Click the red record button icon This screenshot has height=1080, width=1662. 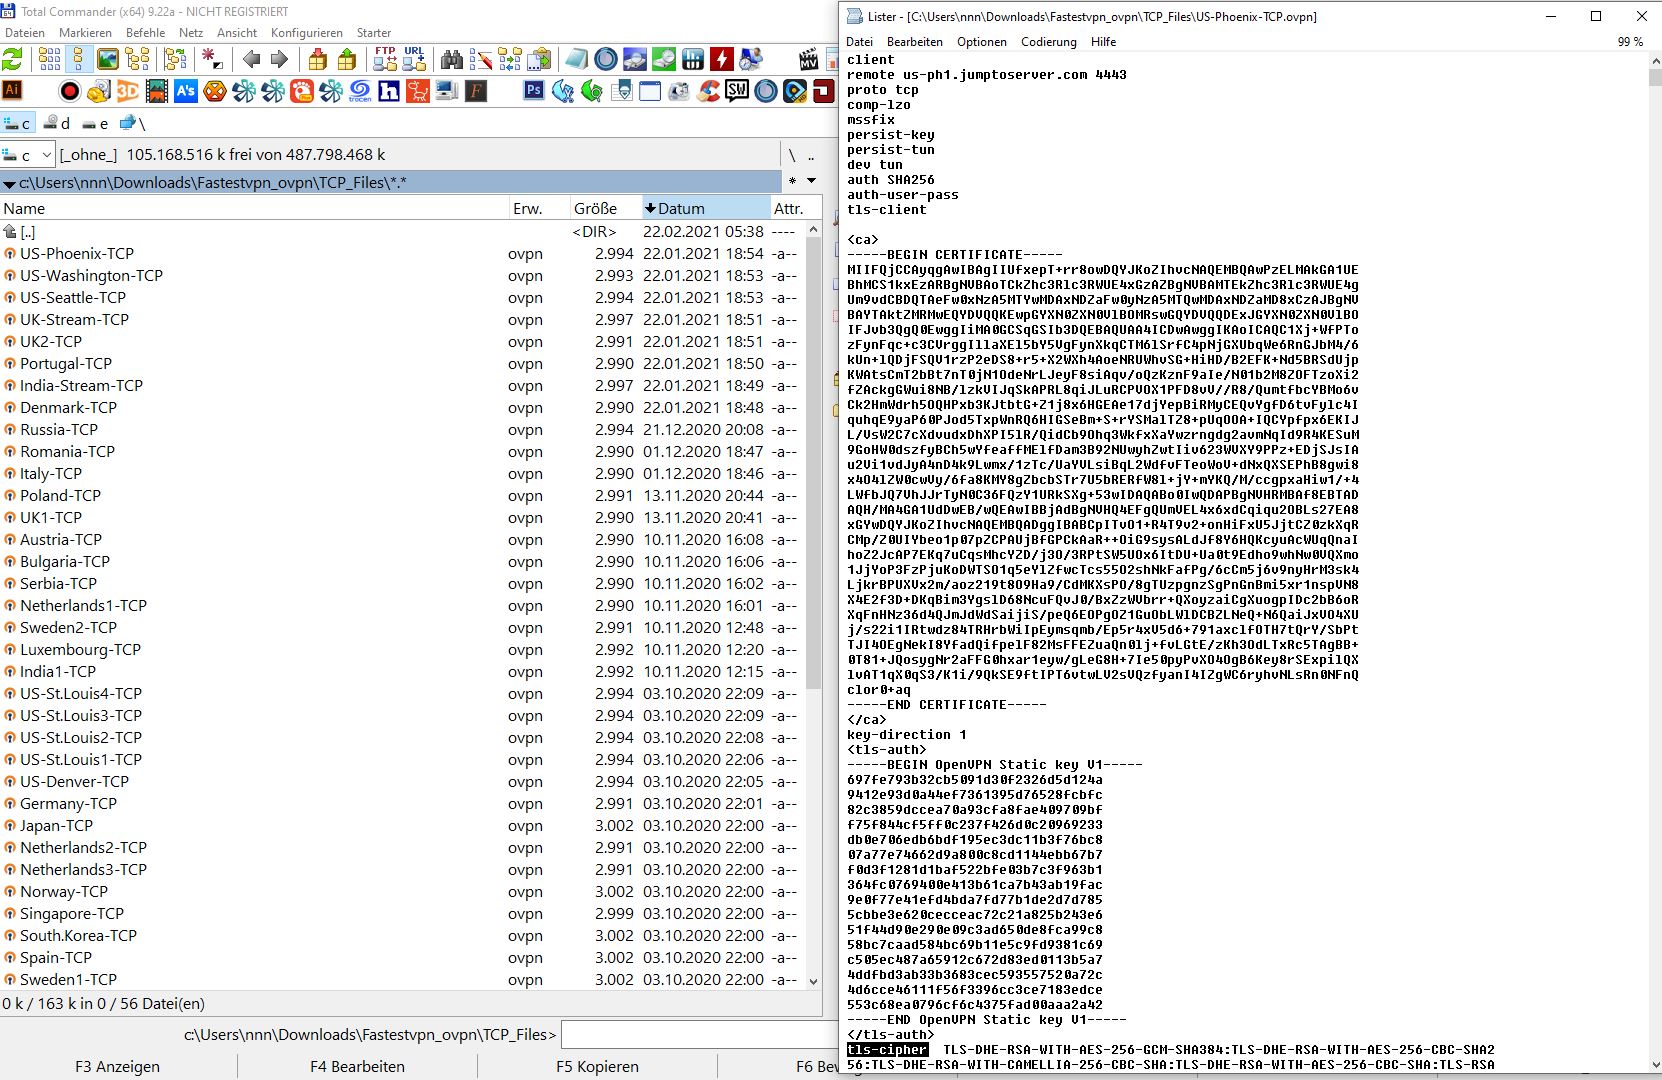click(69, 91)
